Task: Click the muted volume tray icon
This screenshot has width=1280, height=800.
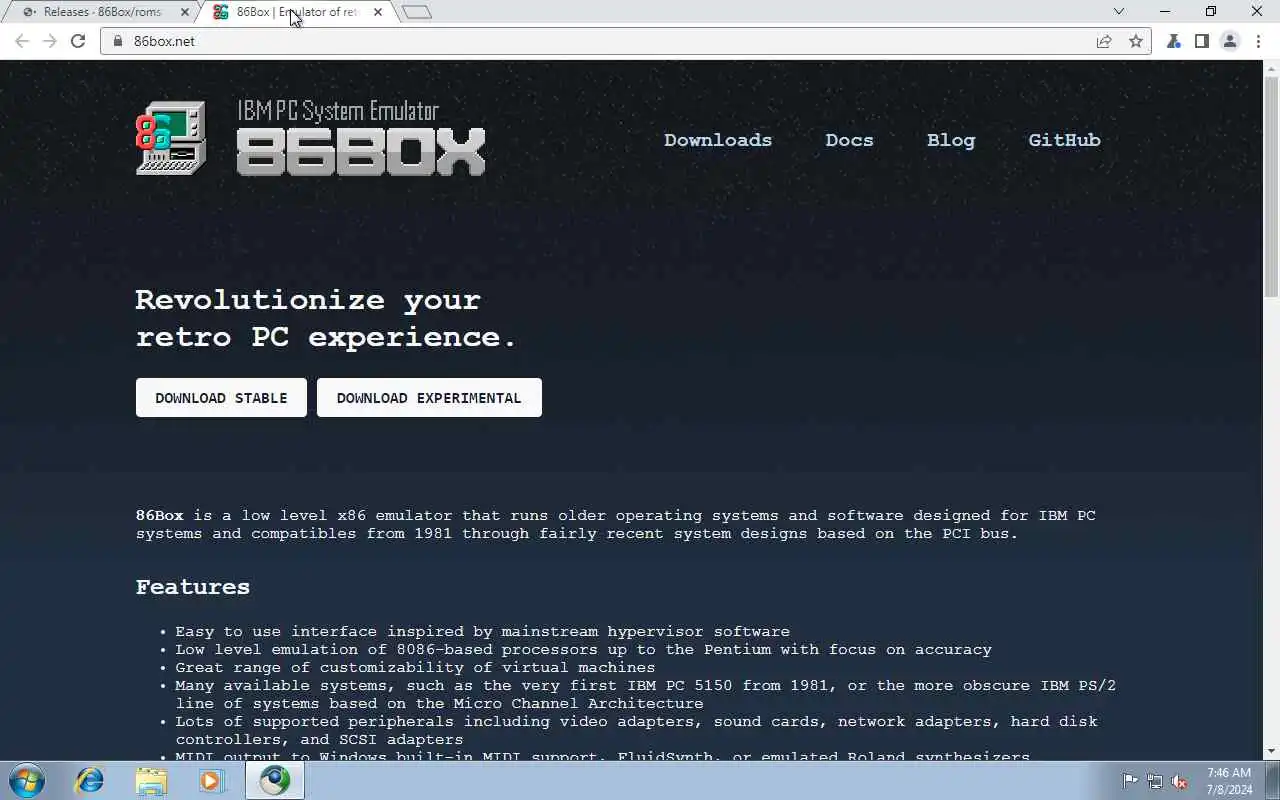Action: [x=1180, y=781]
